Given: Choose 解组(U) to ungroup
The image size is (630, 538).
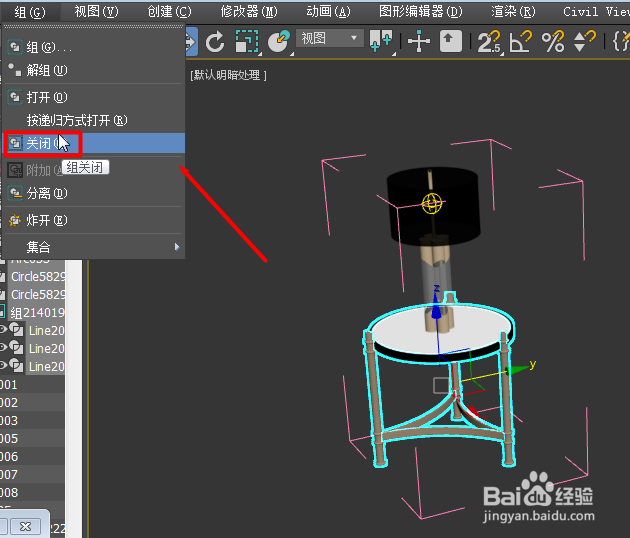Looking at the screenshot, I should pyautogui.click(x=94, y=70).
